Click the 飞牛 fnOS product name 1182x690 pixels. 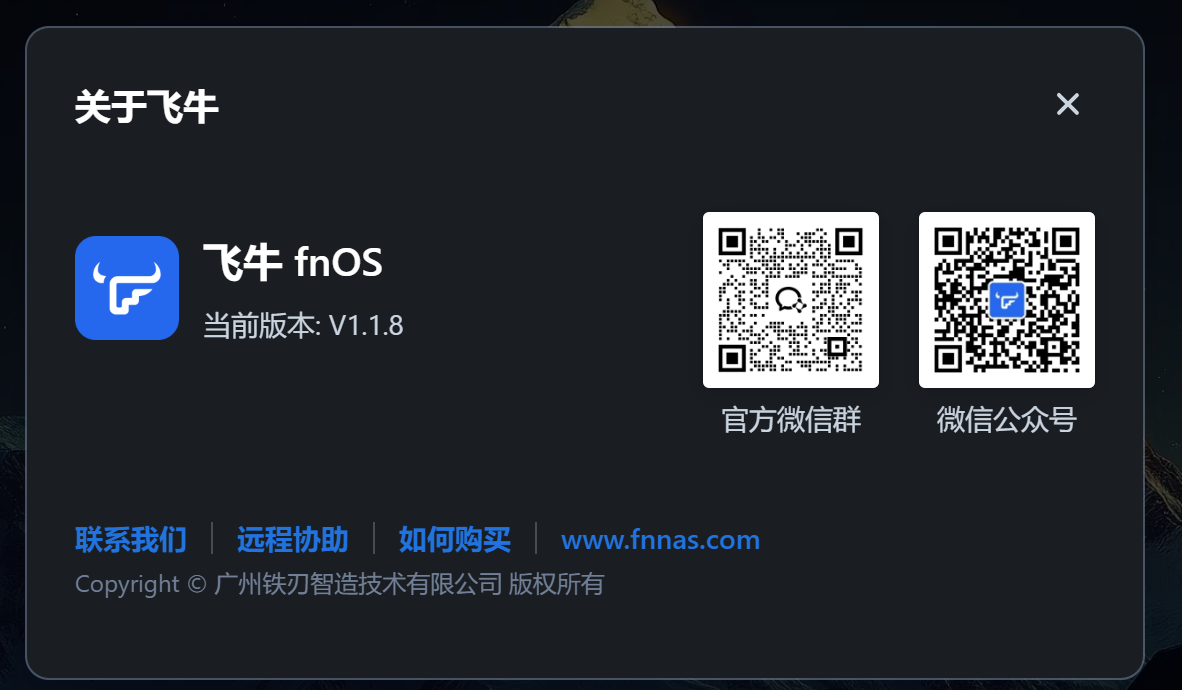pos(292,262)
